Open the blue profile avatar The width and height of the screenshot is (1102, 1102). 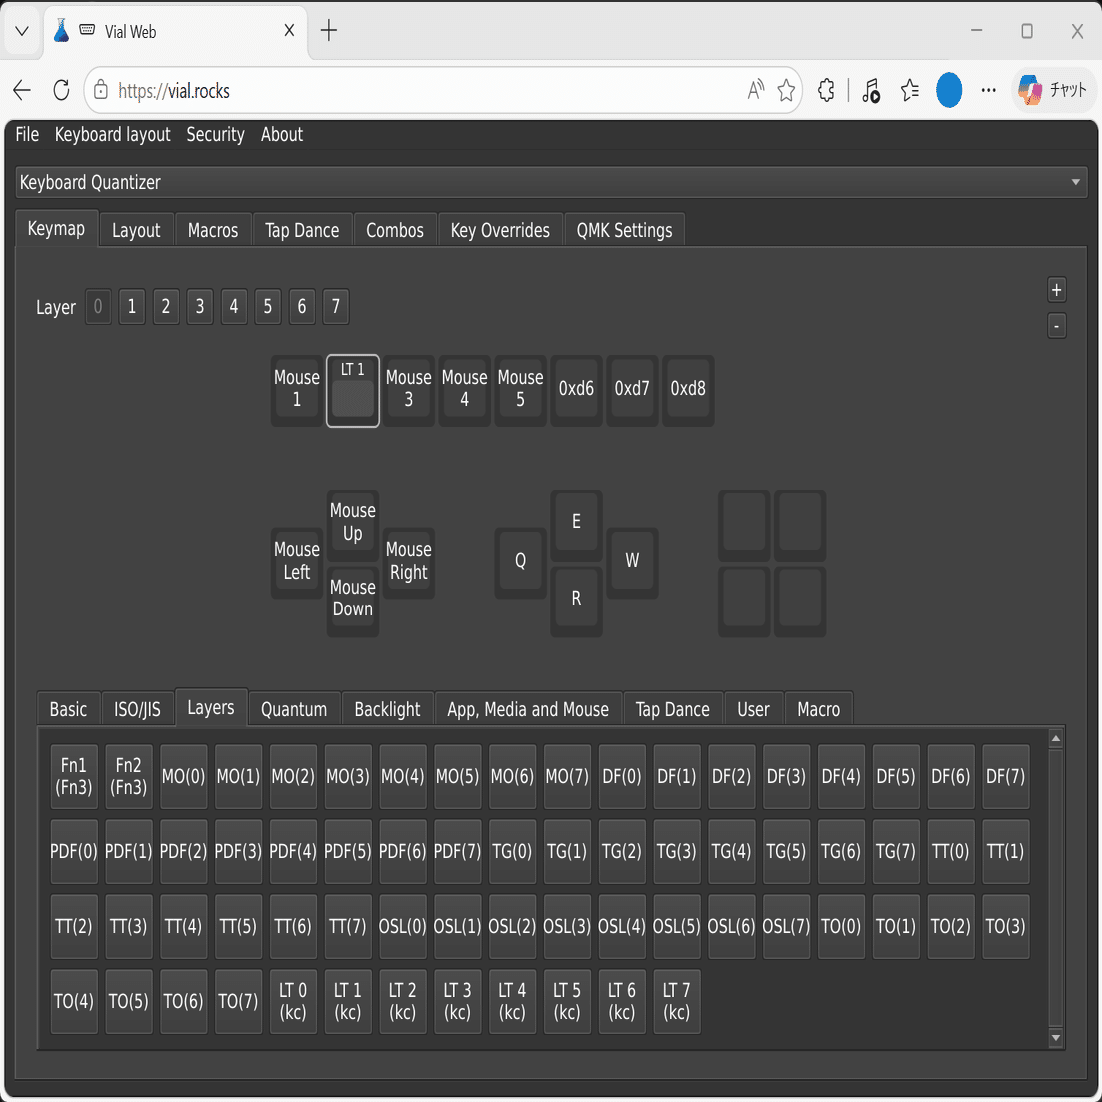pos(949,90)
